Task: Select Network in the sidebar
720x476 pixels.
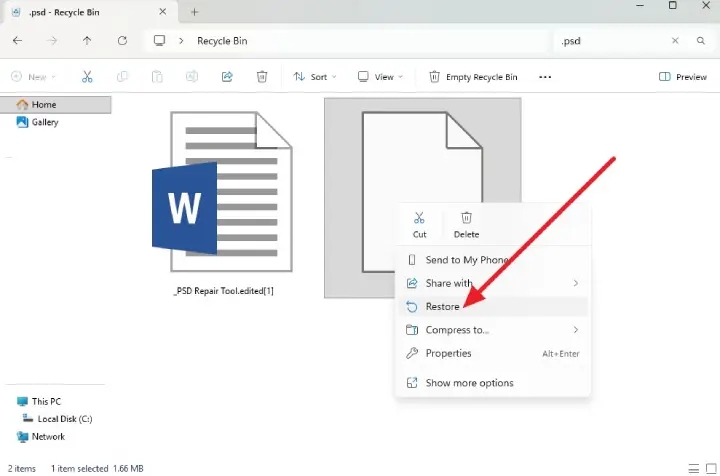Action: tap(40, 437)
